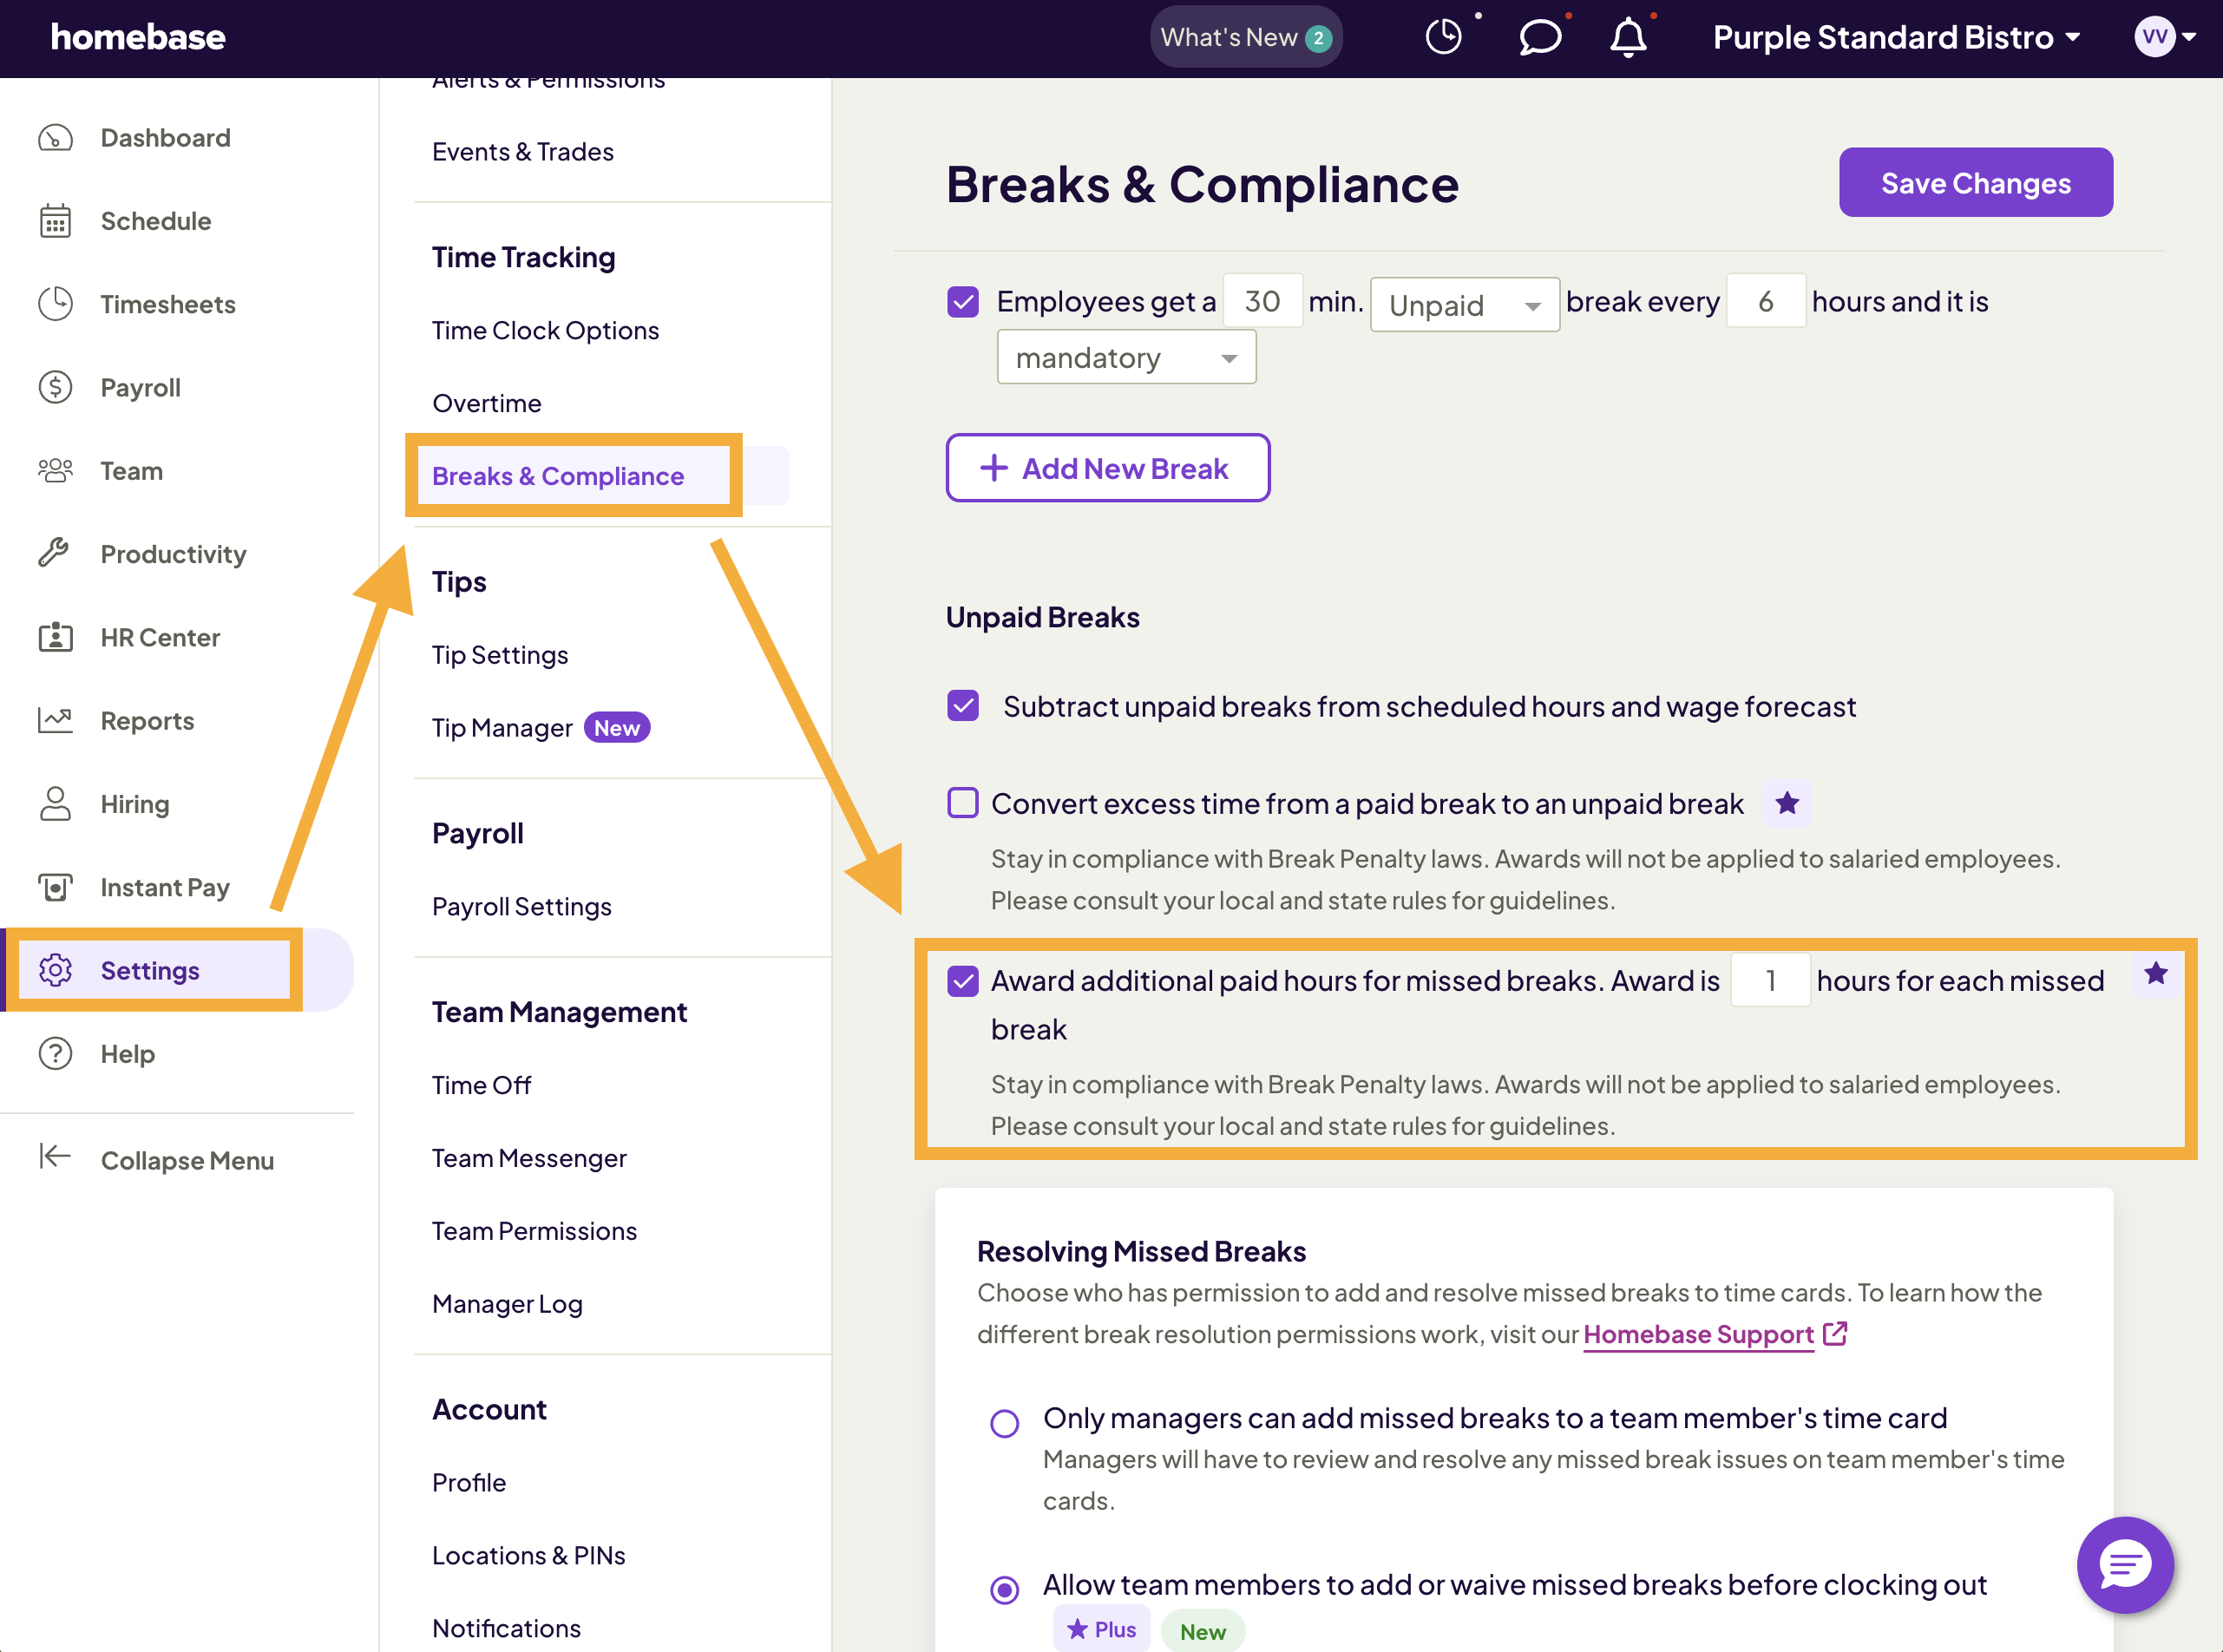Enable Convert excess time from paid break
This screenshot has height=1652, width=2223.
point(962,803)
